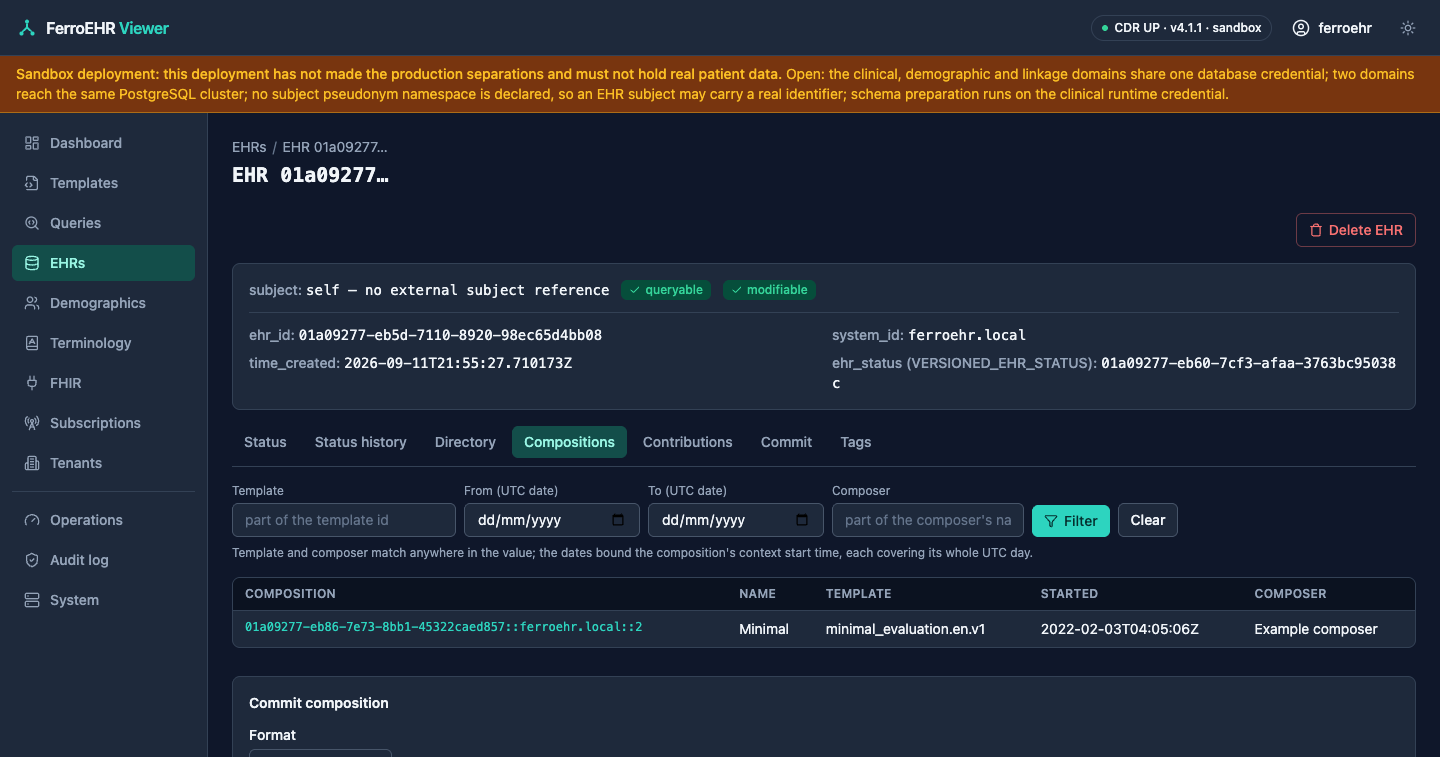Open Subscriptions in the sidebar
Screen dimensions: 1440x757
pos(103,423)
